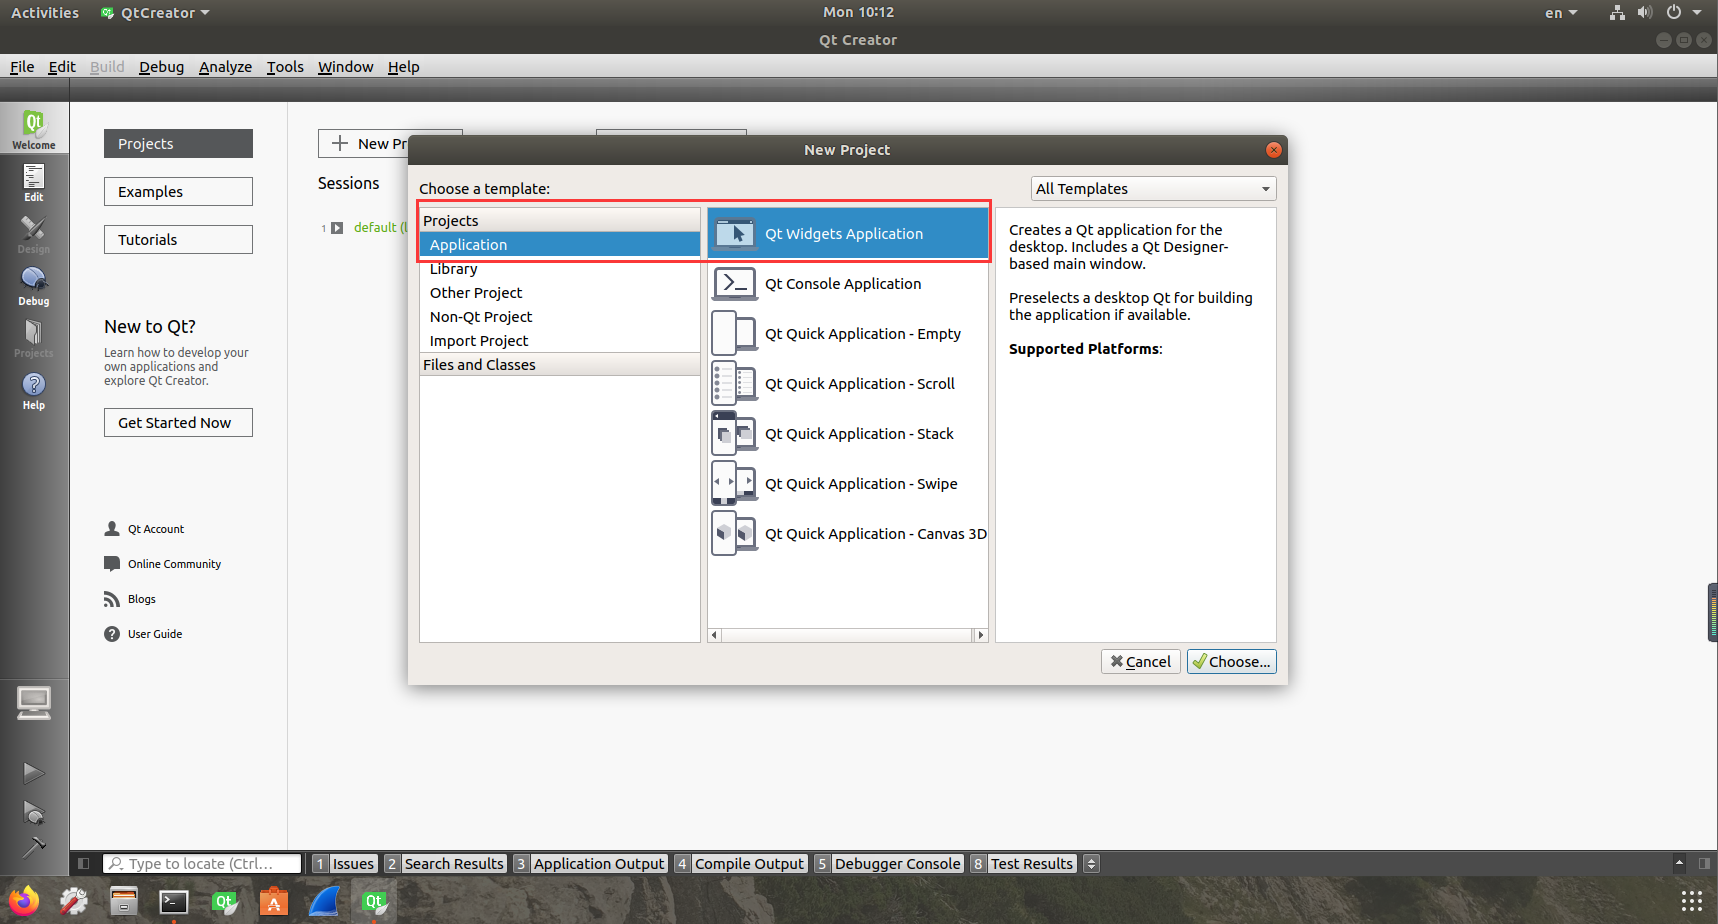Select the Other Project category

[x=560, y=293]
